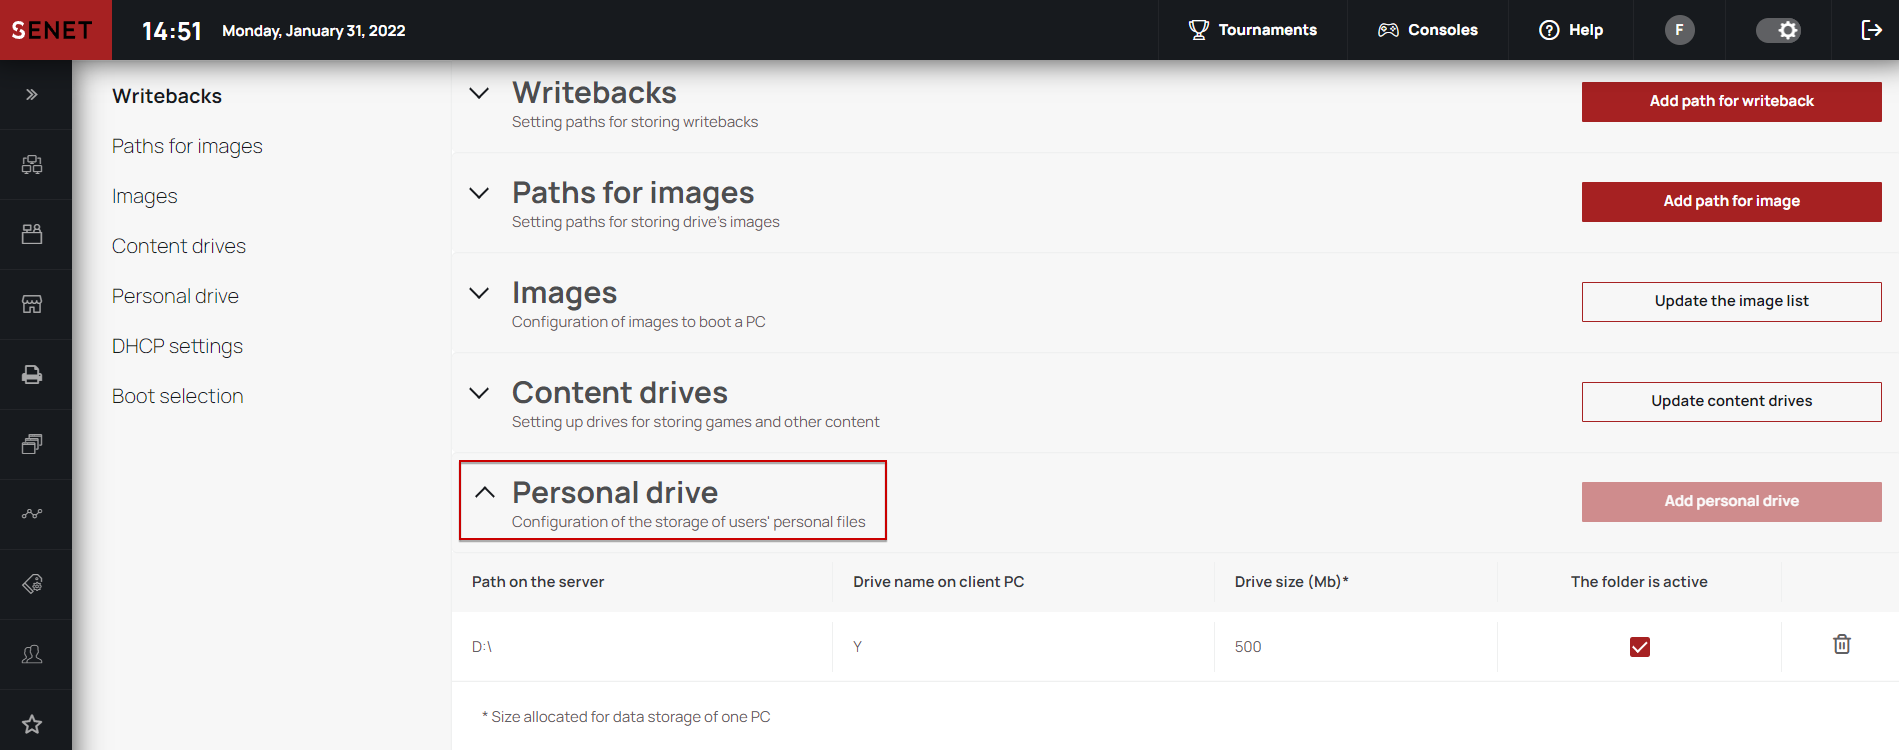Image resolution: width=1899 pixels, height=750 pixels.
Task: Click the logout icon in top bar
Action: click(x=1871, y=30)
